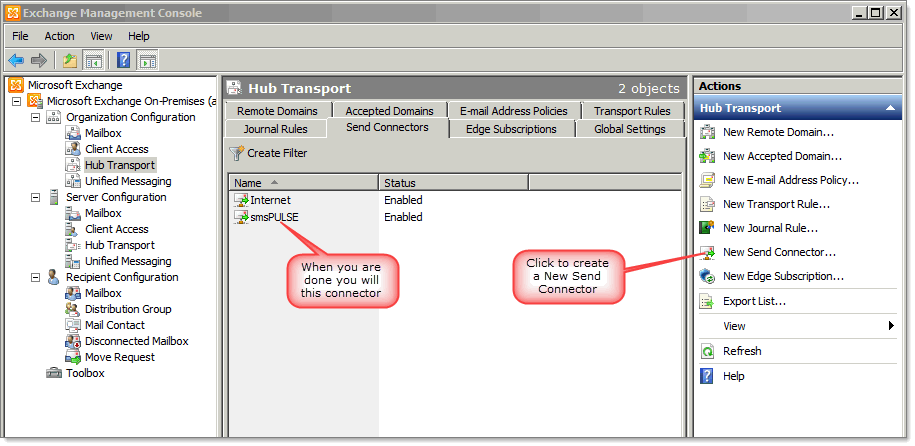Click the Export List... link
The image size is (915, 446).
click(755, 301)
